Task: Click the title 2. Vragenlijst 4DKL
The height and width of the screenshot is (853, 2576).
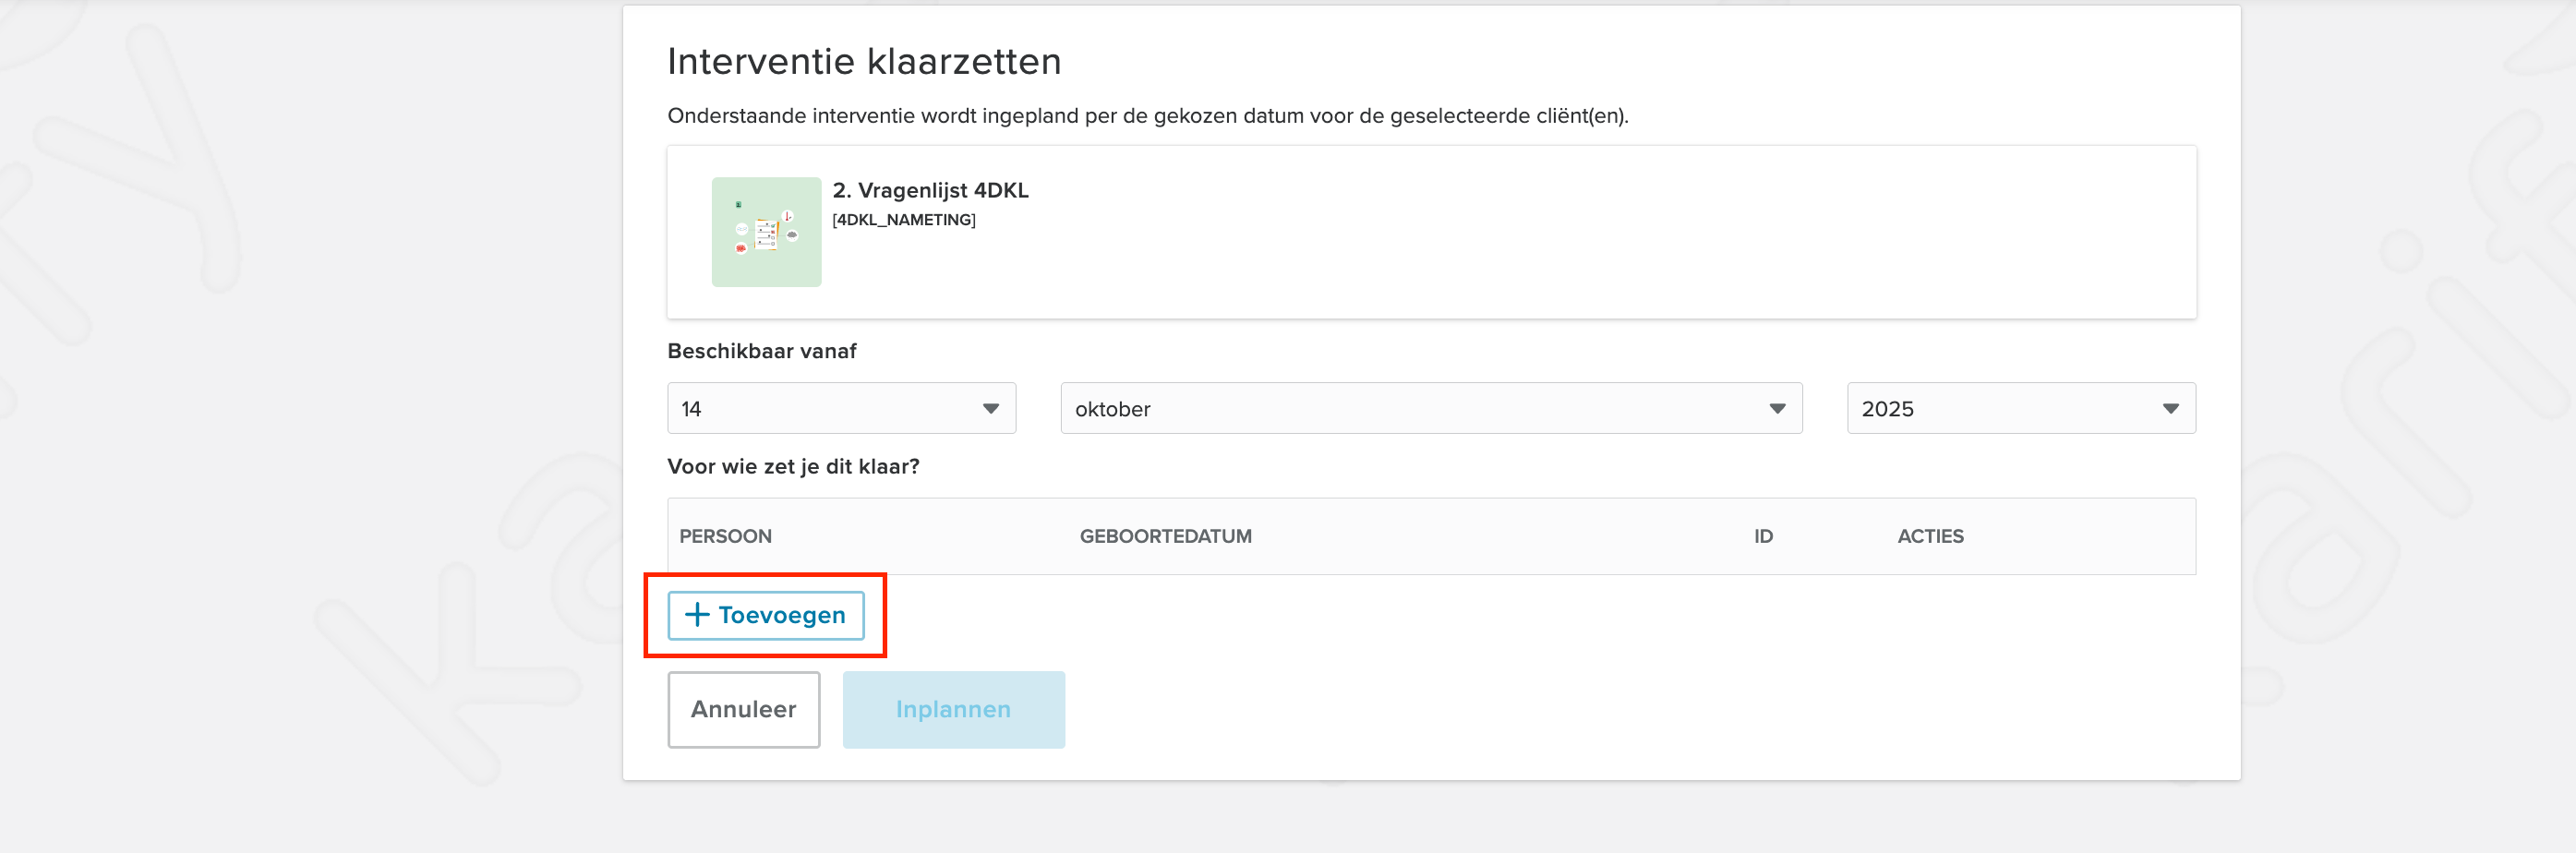Action: 930,191
